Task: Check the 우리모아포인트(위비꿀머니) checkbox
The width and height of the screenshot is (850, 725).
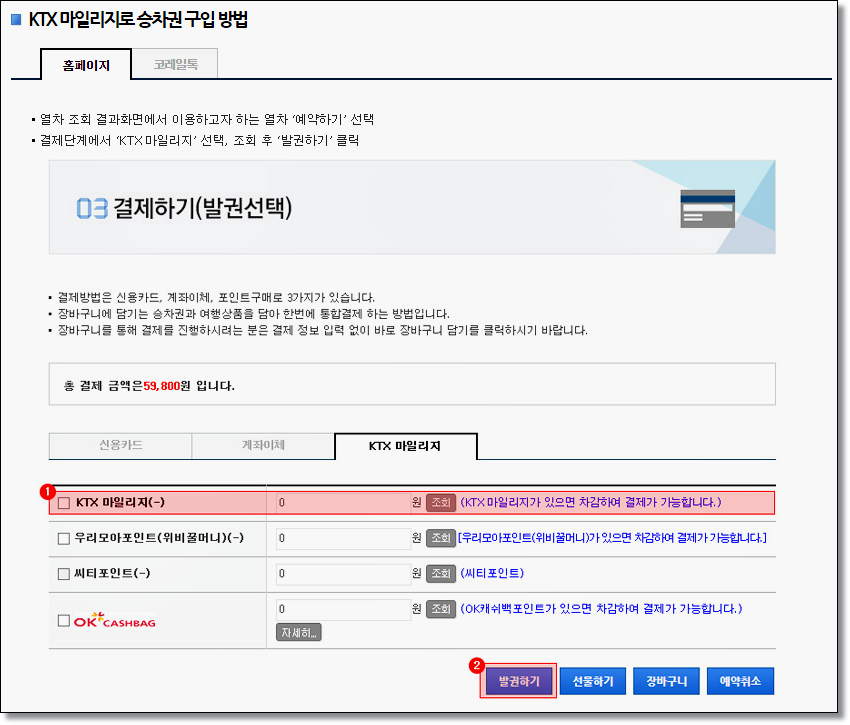Action: (x=64, y=538)
